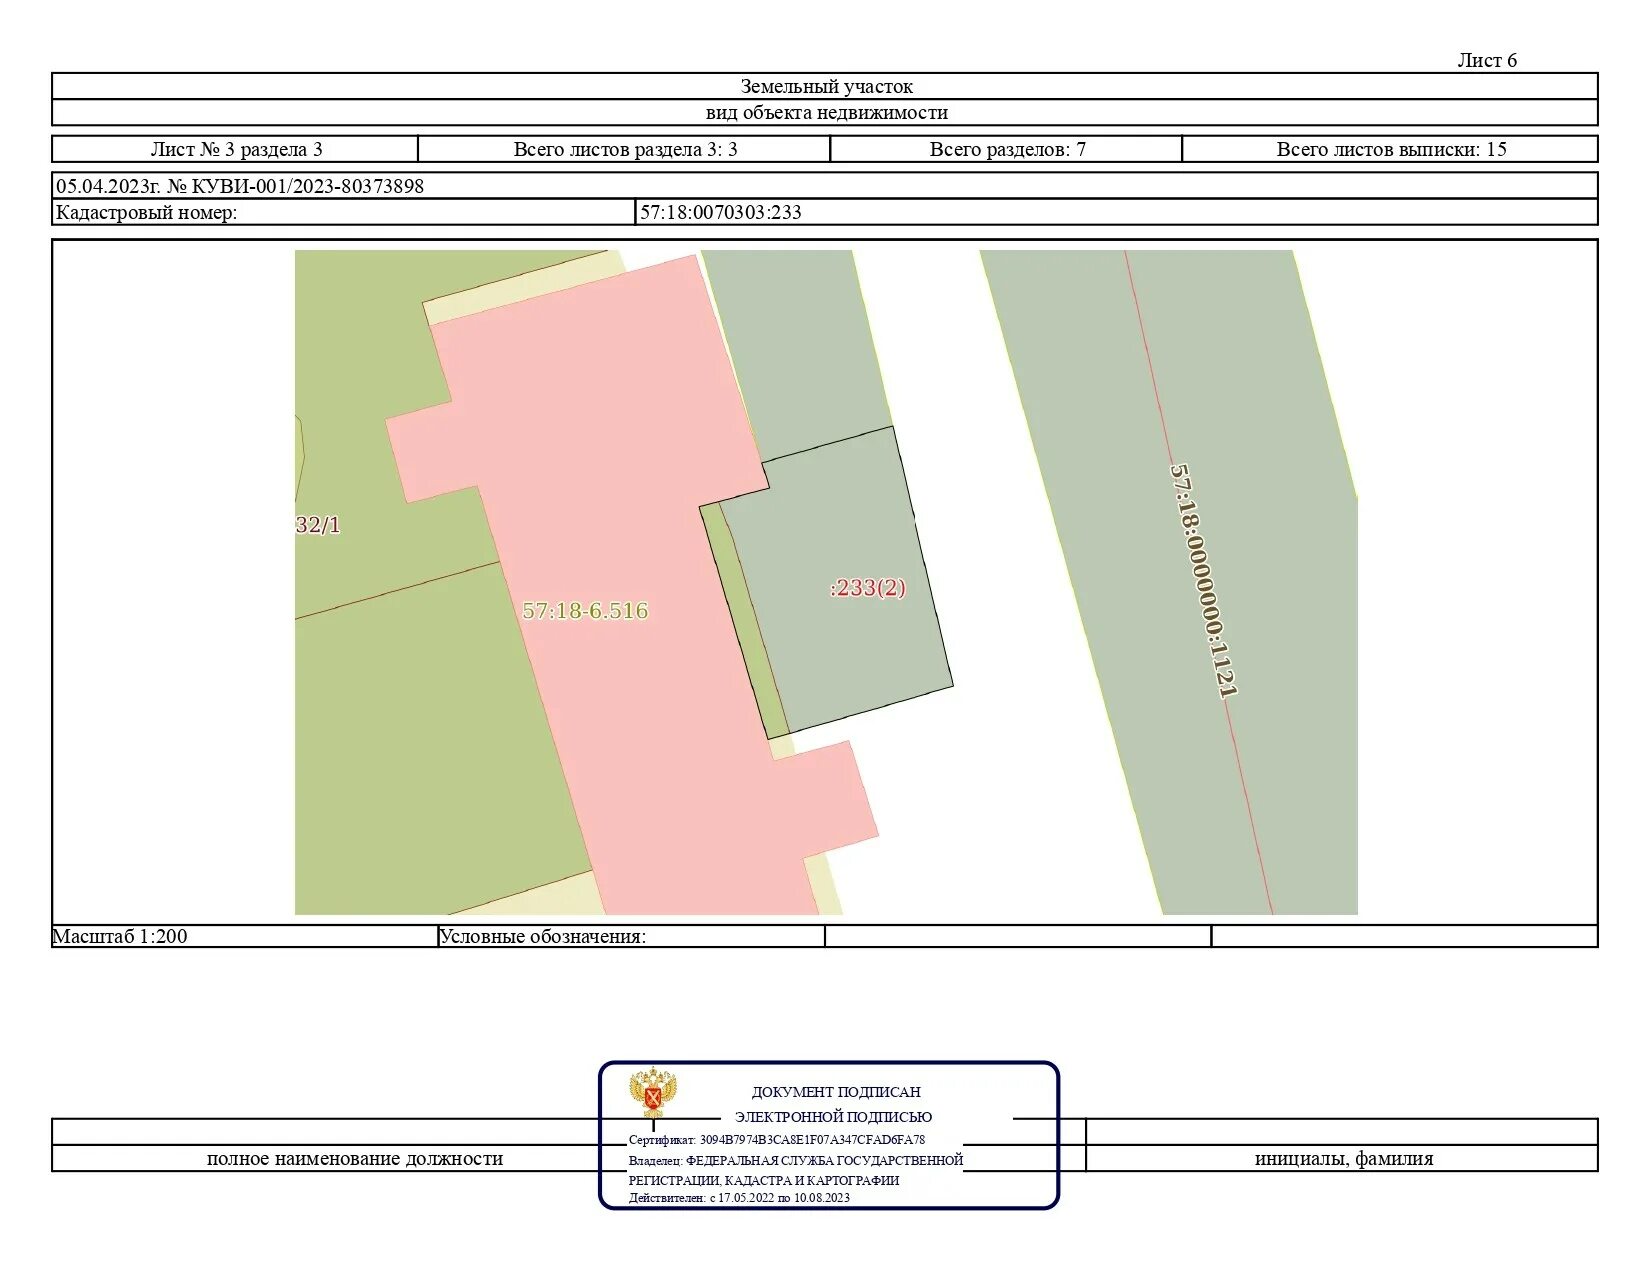
Task: Click 'РЕГИСТРАЦИИ, КАДАСТРА И КАРТОГРАФИИ' line
Action: tap(764, 1180)
